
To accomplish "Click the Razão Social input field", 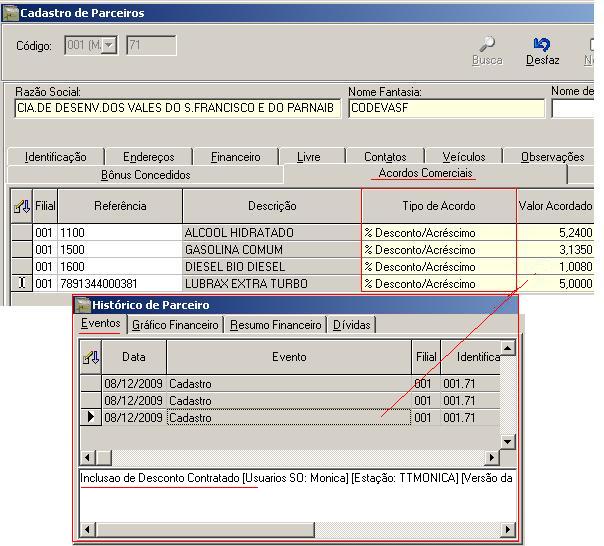I will (x=178, y=108).
